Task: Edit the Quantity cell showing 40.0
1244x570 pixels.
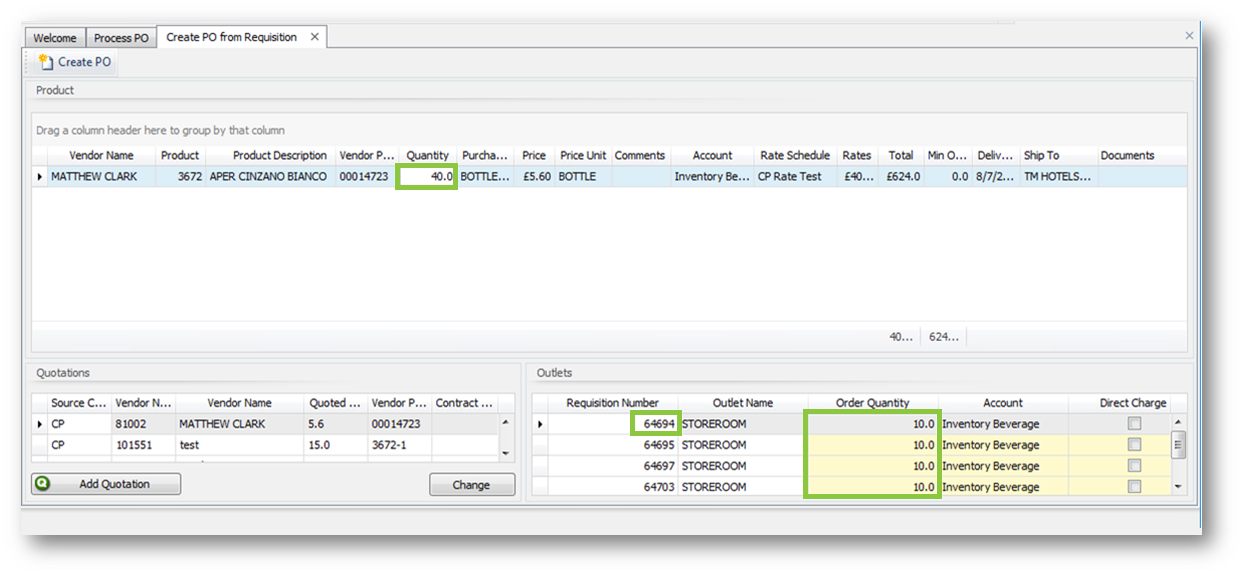Action: 428,177
